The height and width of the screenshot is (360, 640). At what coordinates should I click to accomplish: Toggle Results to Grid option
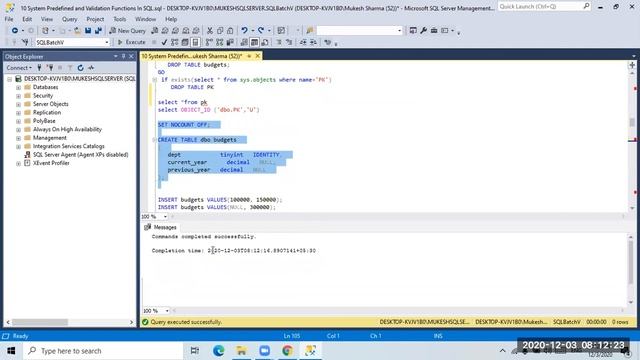click(254, 42)
